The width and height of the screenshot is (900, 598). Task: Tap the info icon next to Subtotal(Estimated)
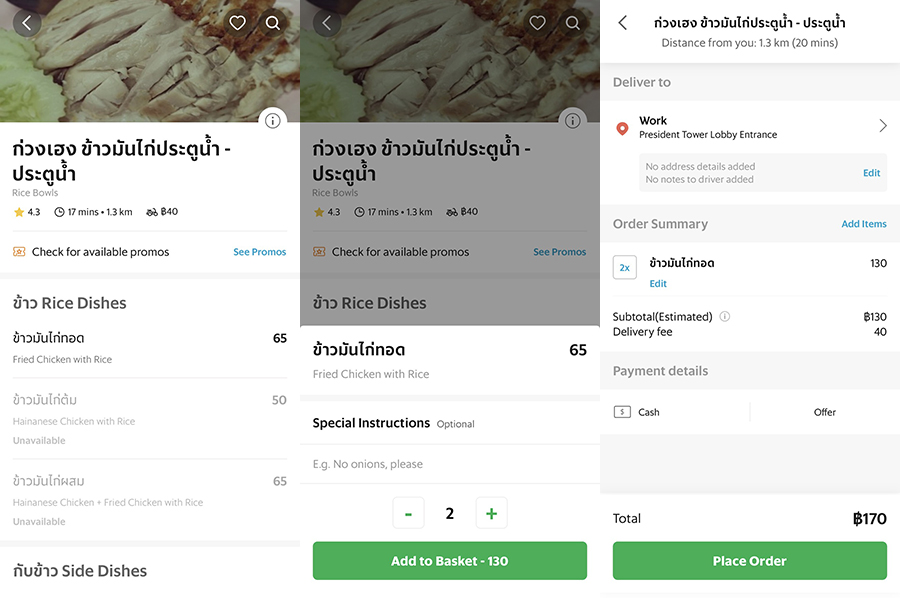tap(725, 317)
